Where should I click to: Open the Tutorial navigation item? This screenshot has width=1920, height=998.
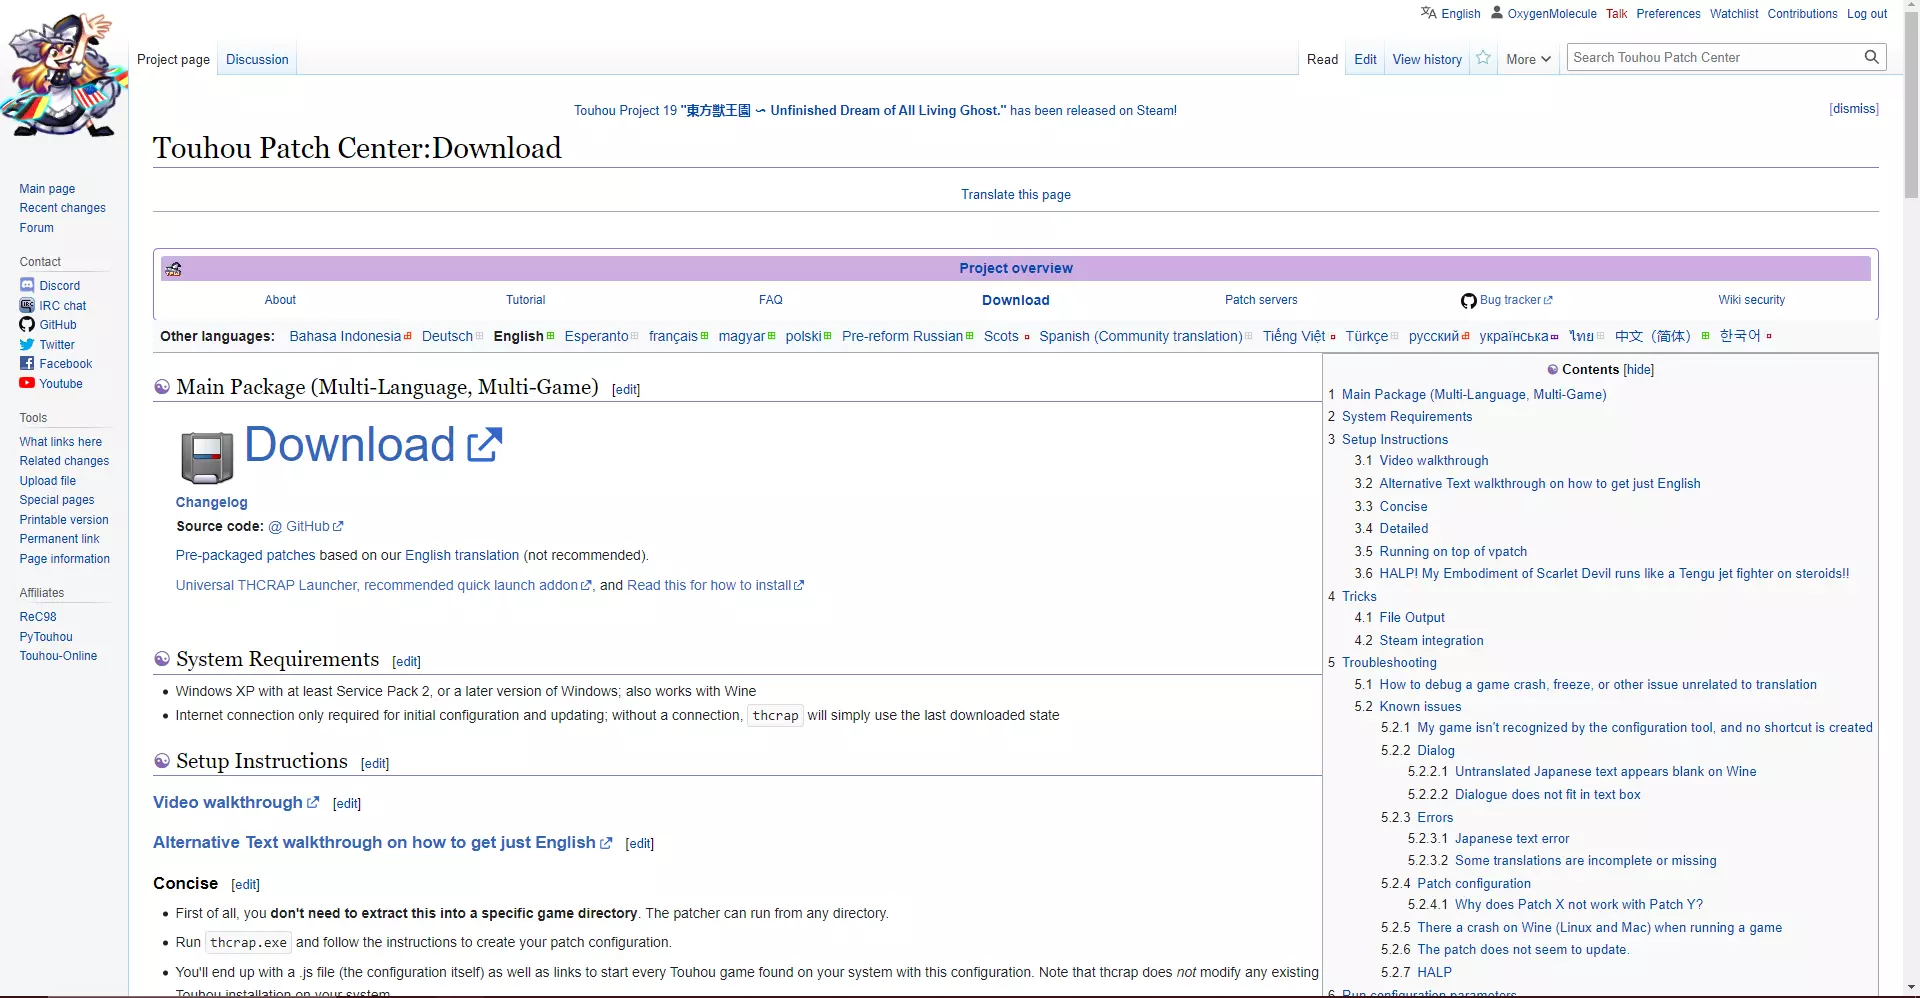click(x=526, y=300)
